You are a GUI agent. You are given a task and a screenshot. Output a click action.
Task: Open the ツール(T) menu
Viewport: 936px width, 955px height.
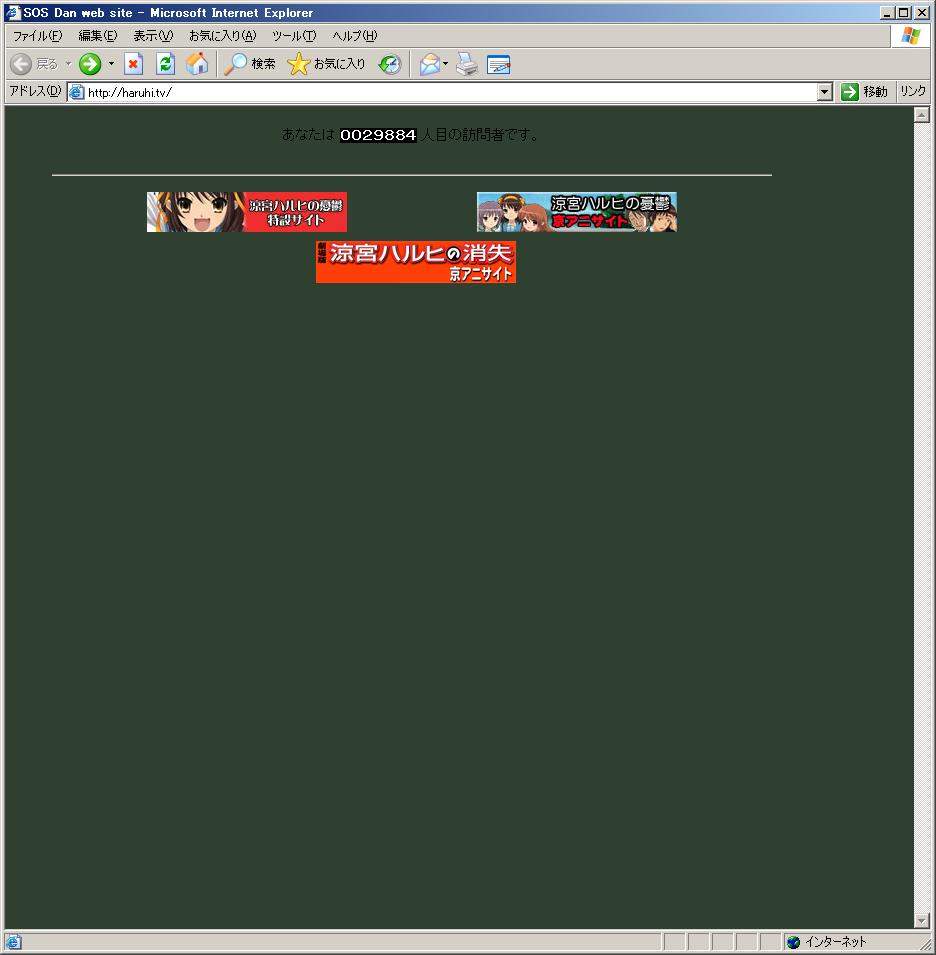click(x=294, y=36)
